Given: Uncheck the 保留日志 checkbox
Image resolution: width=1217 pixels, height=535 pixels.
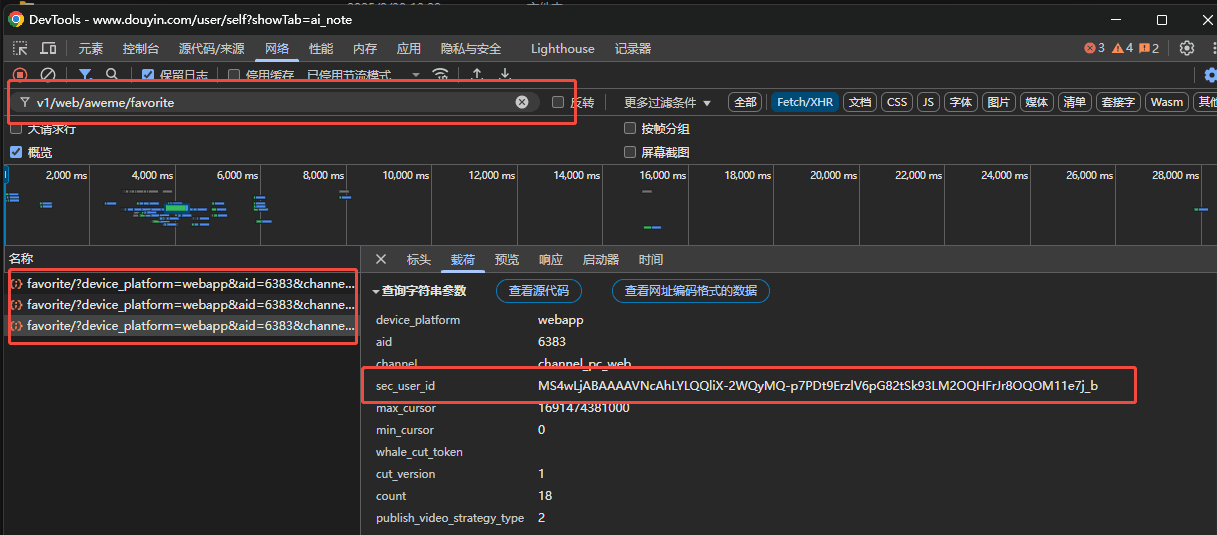Looking at the screenshot, I should pos(148,75).
